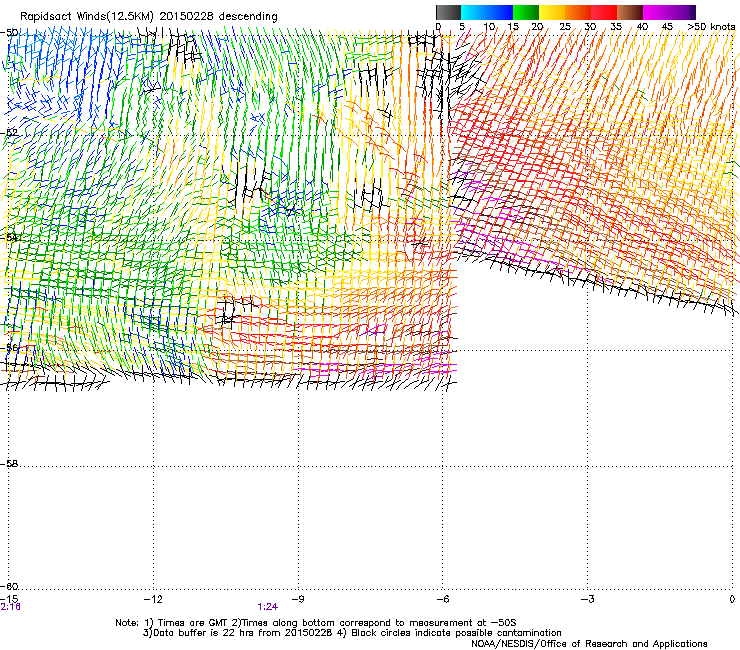
Task: Click the '-15' longitude axis label
Action: click(x=9, y=599)
